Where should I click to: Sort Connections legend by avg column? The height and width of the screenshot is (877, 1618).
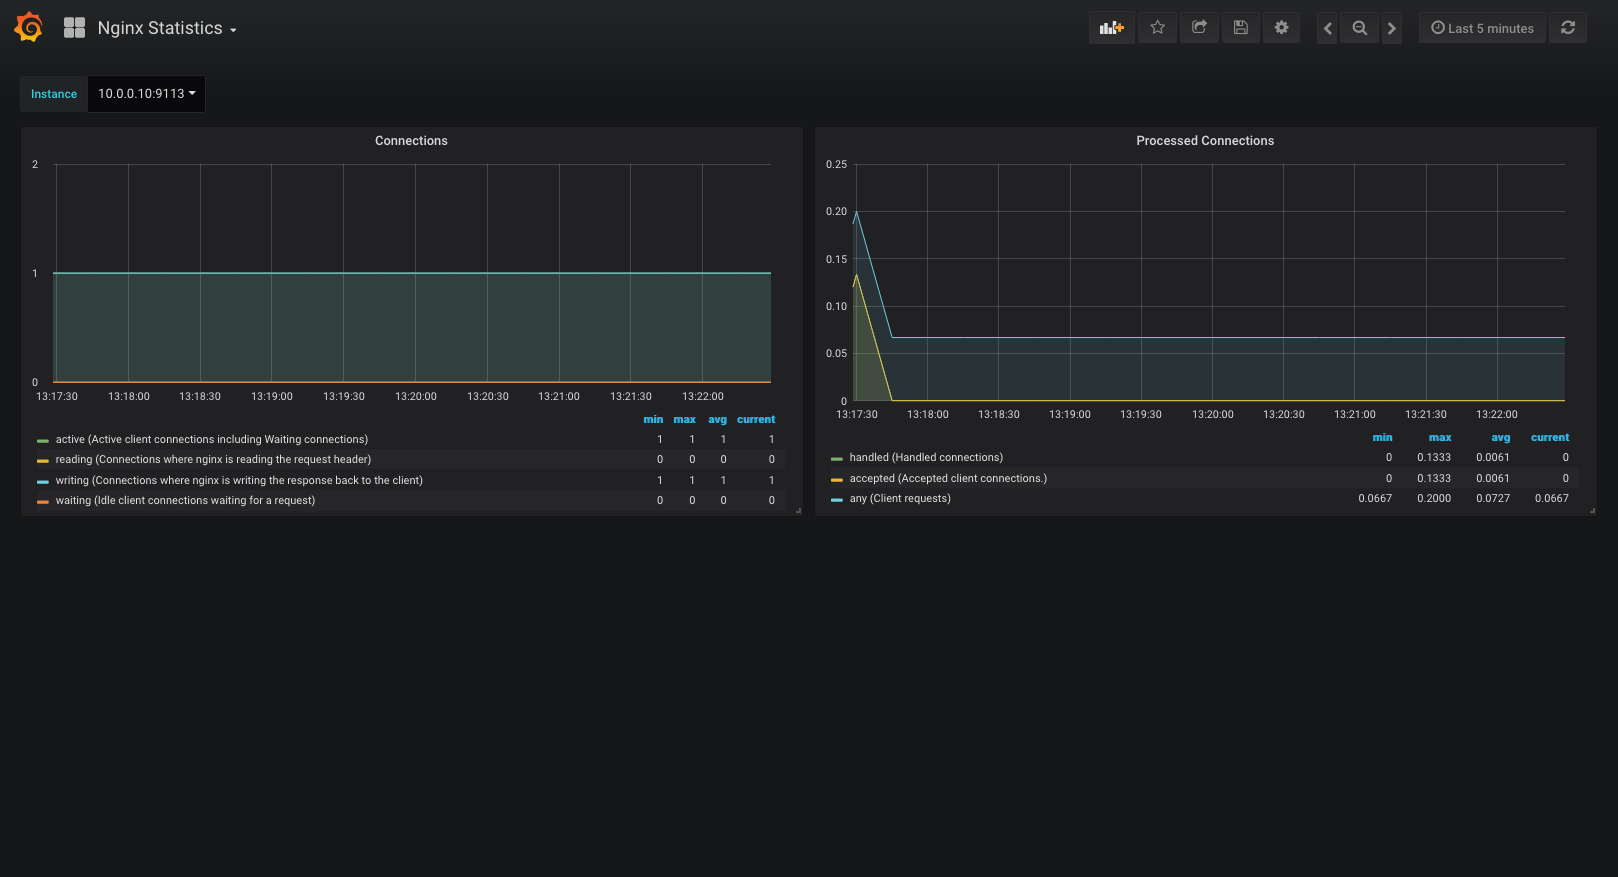(x=717, y=420)
